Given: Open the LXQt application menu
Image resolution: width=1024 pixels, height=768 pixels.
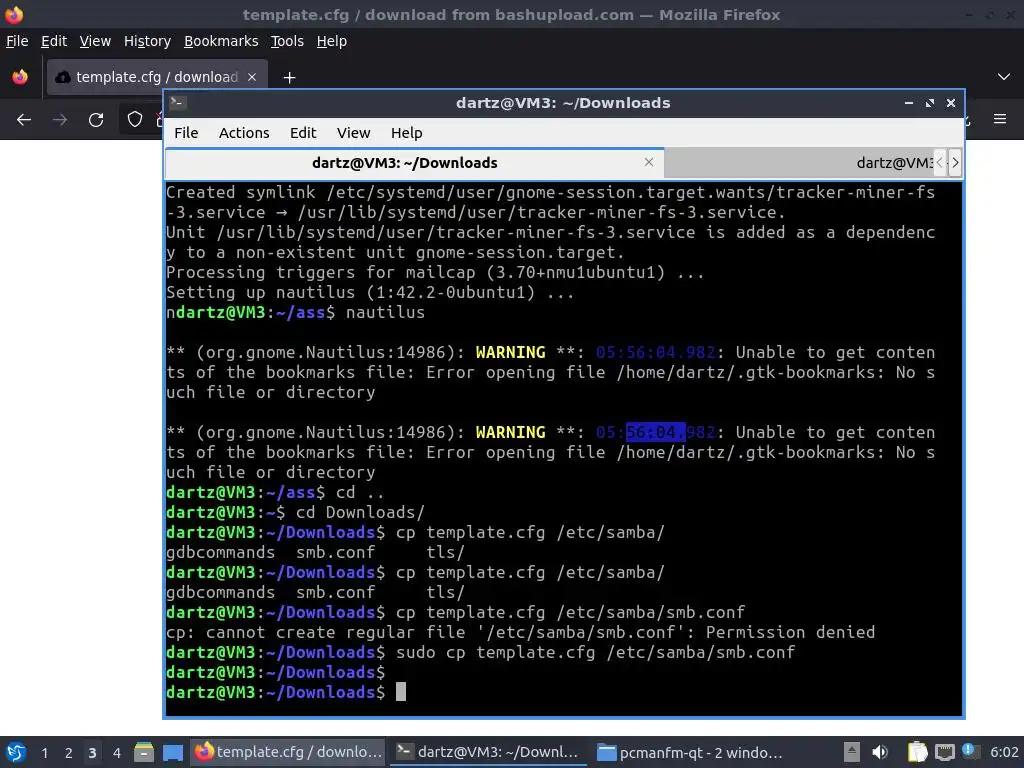Looking at the screenshot, I should click(16, 753).
